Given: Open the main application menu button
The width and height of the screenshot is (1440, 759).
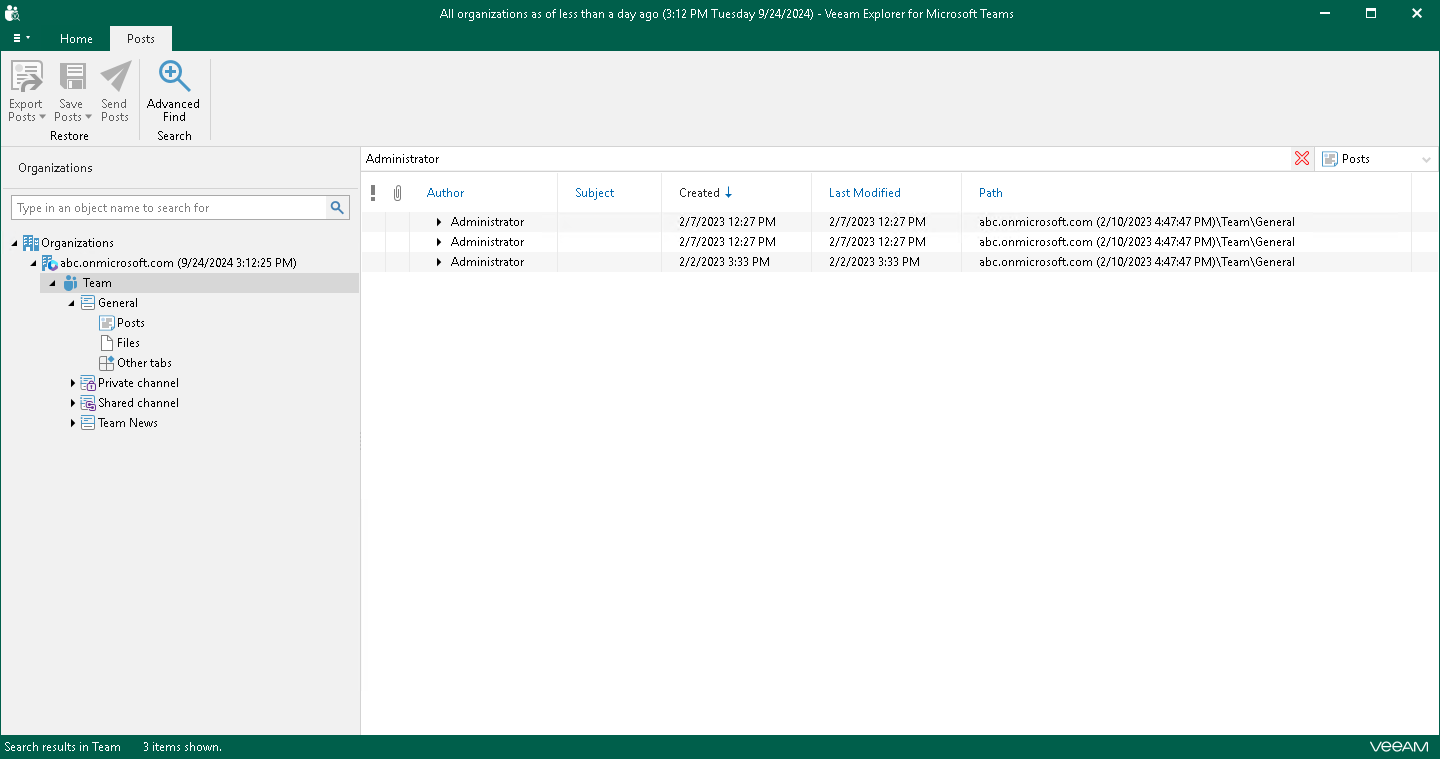Looking at the screenshot, I should point(21,38).
